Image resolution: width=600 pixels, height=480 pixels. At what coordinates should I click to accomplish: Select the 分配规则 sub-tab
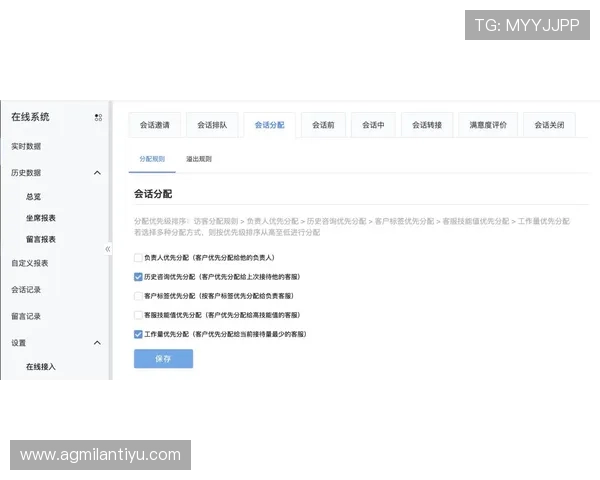152,159
